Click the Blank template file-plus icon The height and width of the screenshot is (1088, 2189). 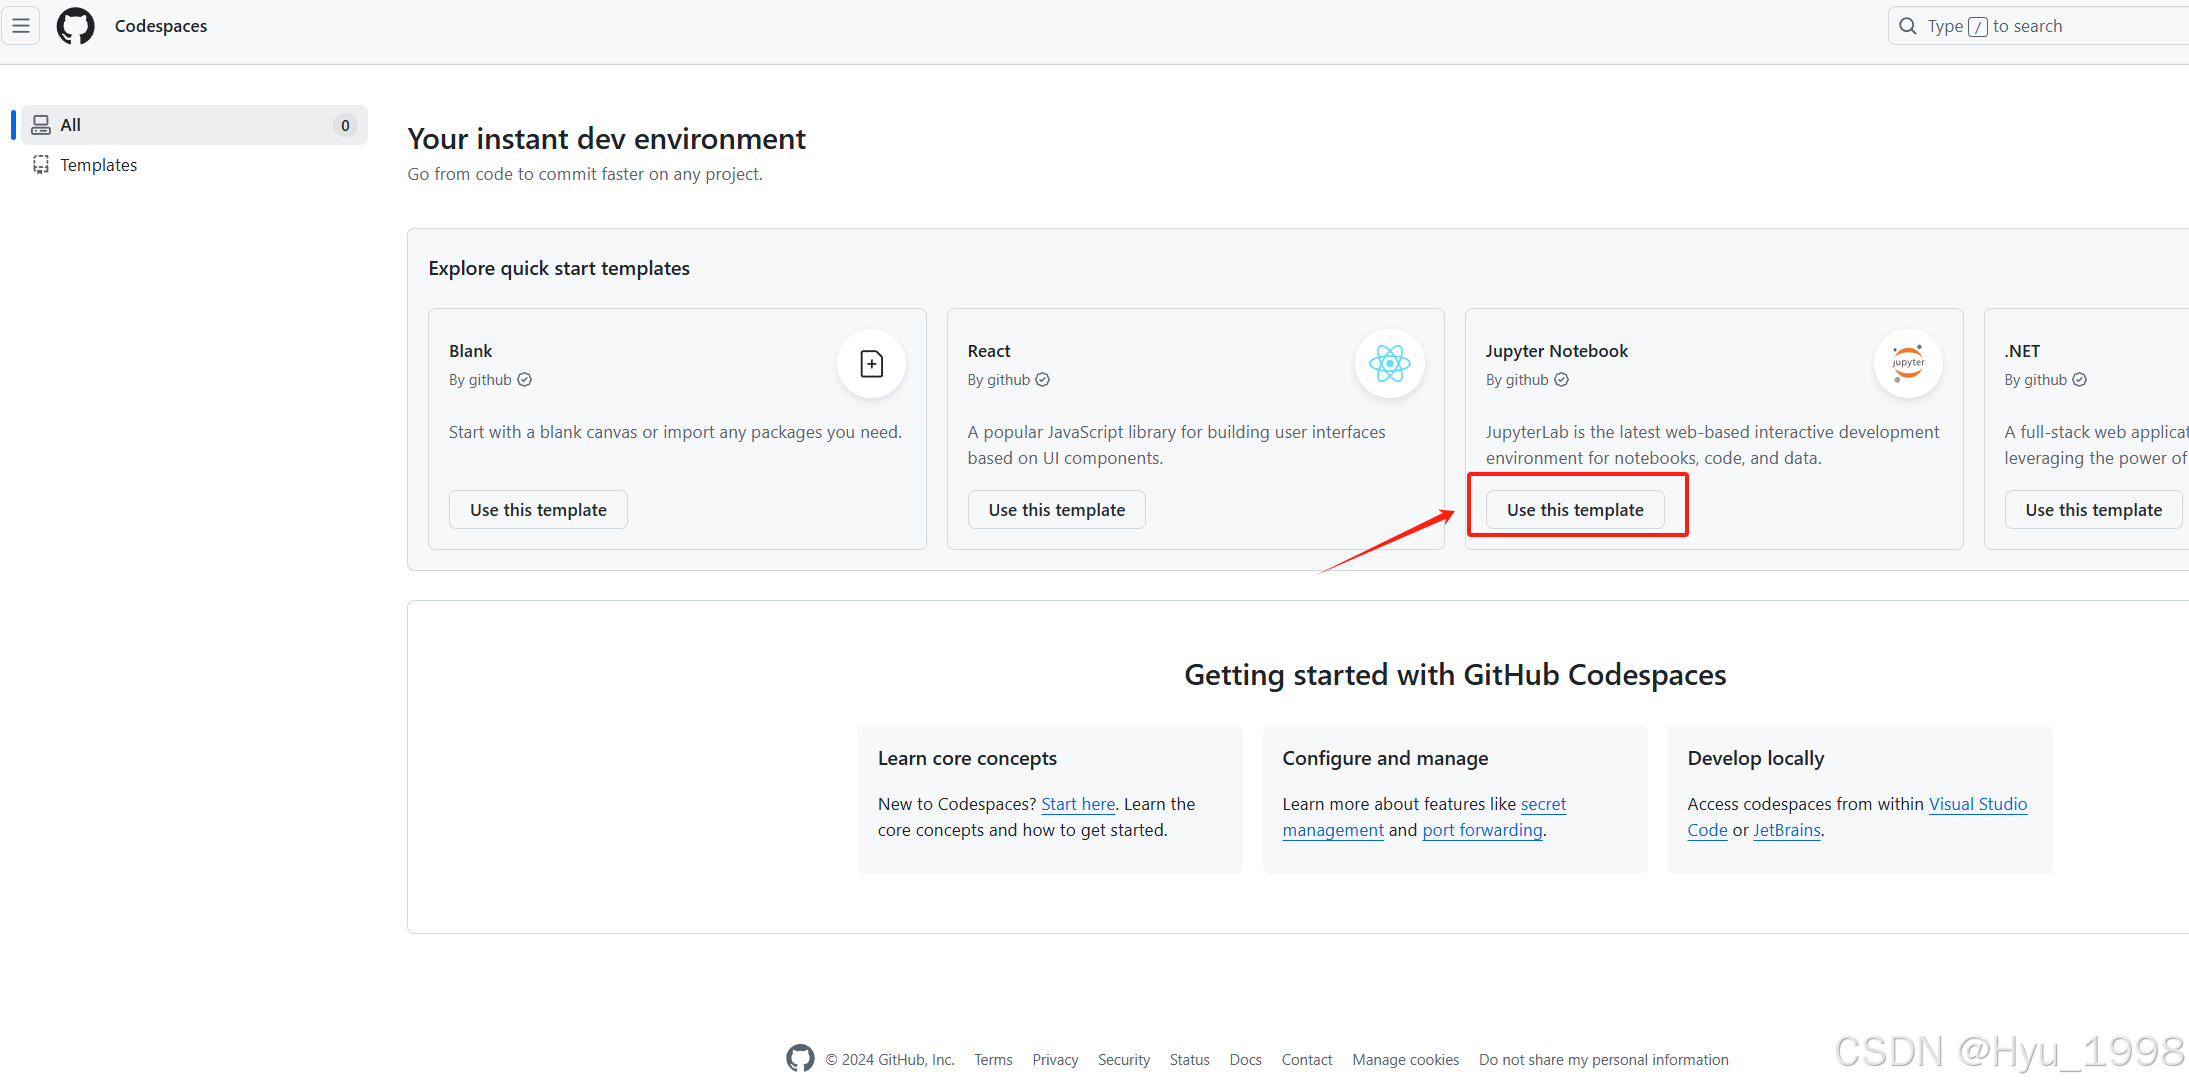[872, 364]
